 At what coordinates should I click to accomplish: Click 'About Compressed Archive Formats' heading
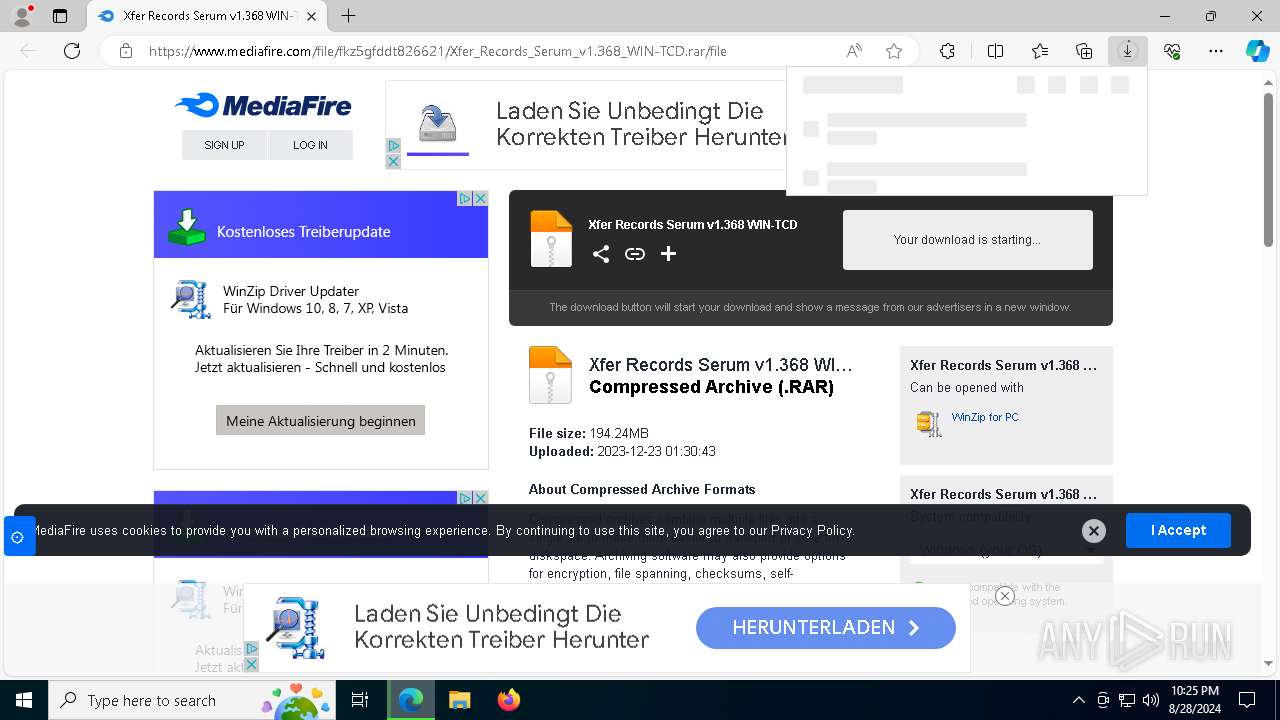[642, 489]
